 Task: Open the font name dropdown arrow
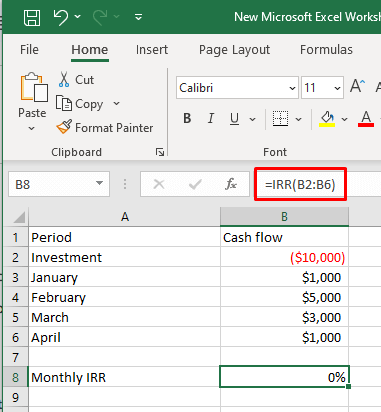(292, 88)
